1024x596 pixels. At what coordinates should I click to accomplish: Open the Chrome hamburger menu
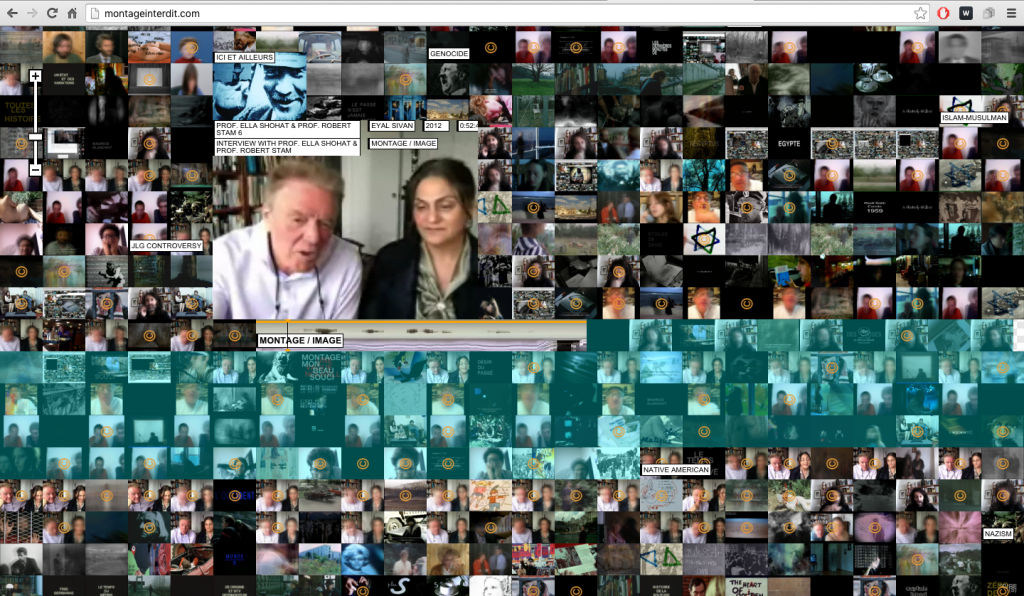pyautogui.click(x=1010, y=14)
